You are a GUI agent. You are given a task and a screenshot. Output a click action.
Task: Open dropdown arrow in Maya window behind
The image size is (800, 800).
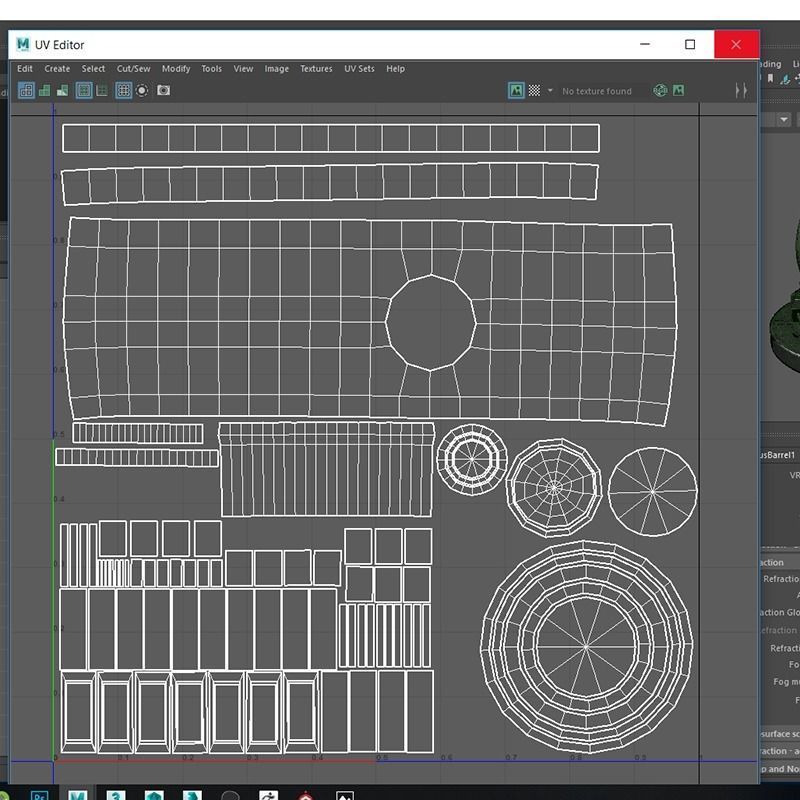click(x=784, y=120)
